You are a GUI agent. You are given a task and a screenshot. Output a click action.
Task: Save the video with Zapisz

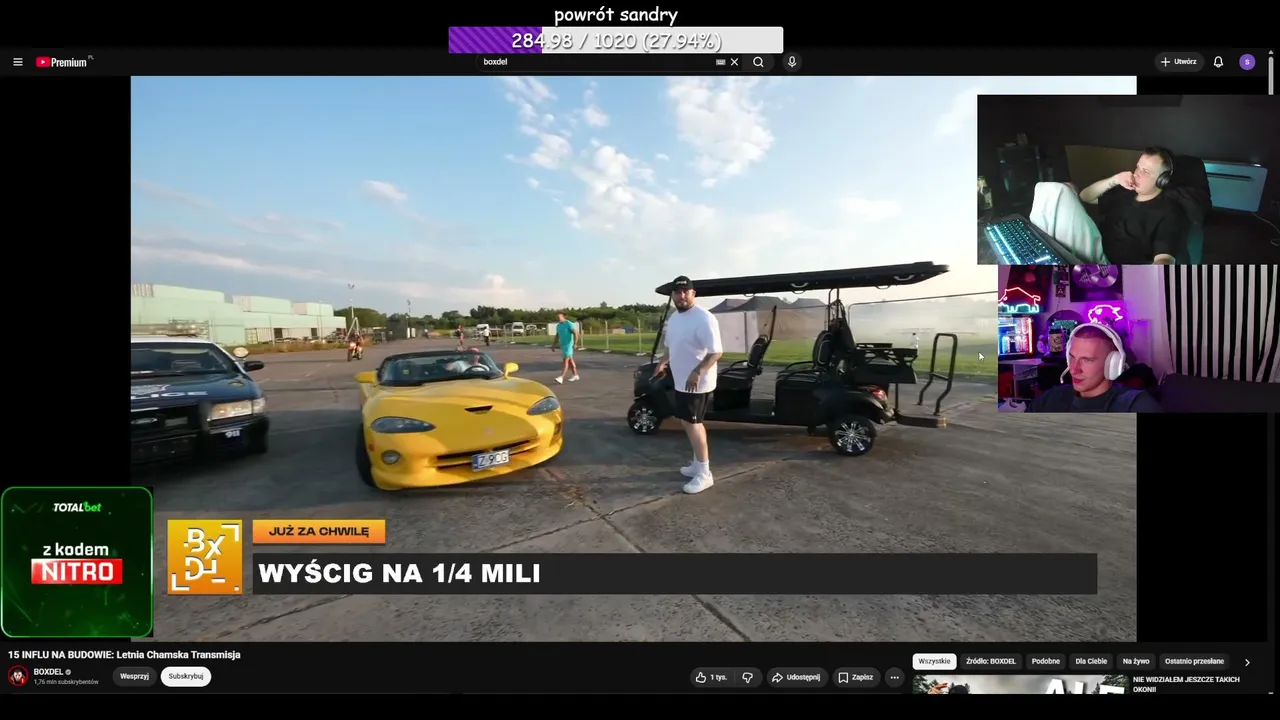click(855, 677)
